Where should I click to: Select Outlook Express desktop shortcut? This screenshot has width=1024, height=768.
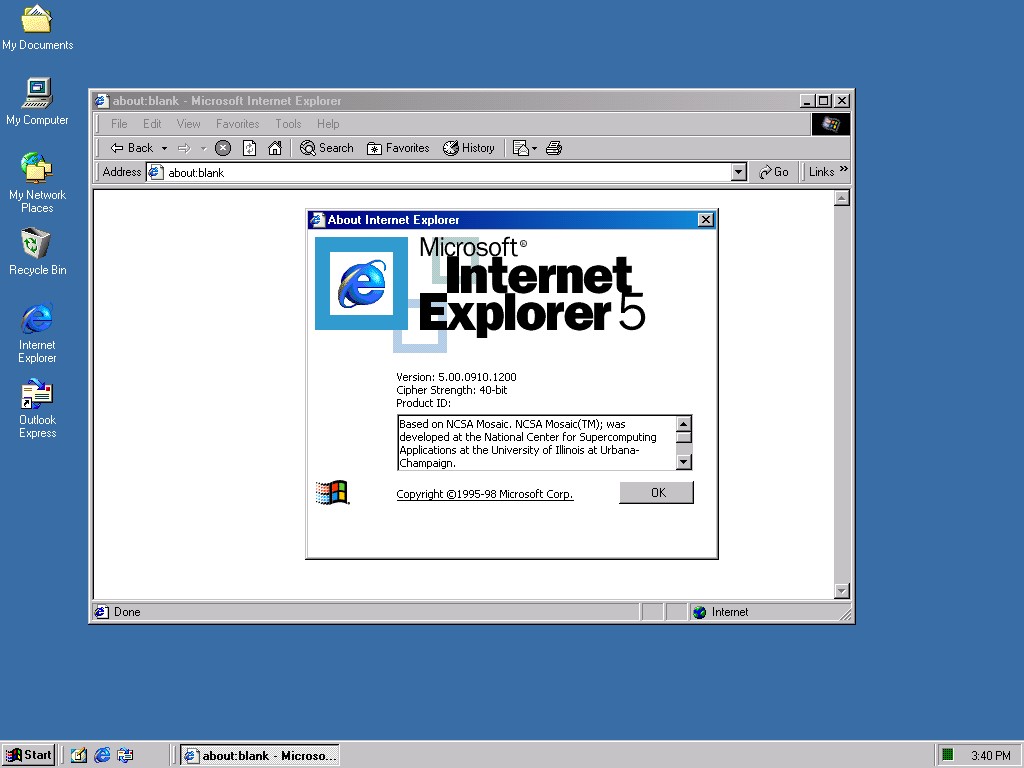37,408
